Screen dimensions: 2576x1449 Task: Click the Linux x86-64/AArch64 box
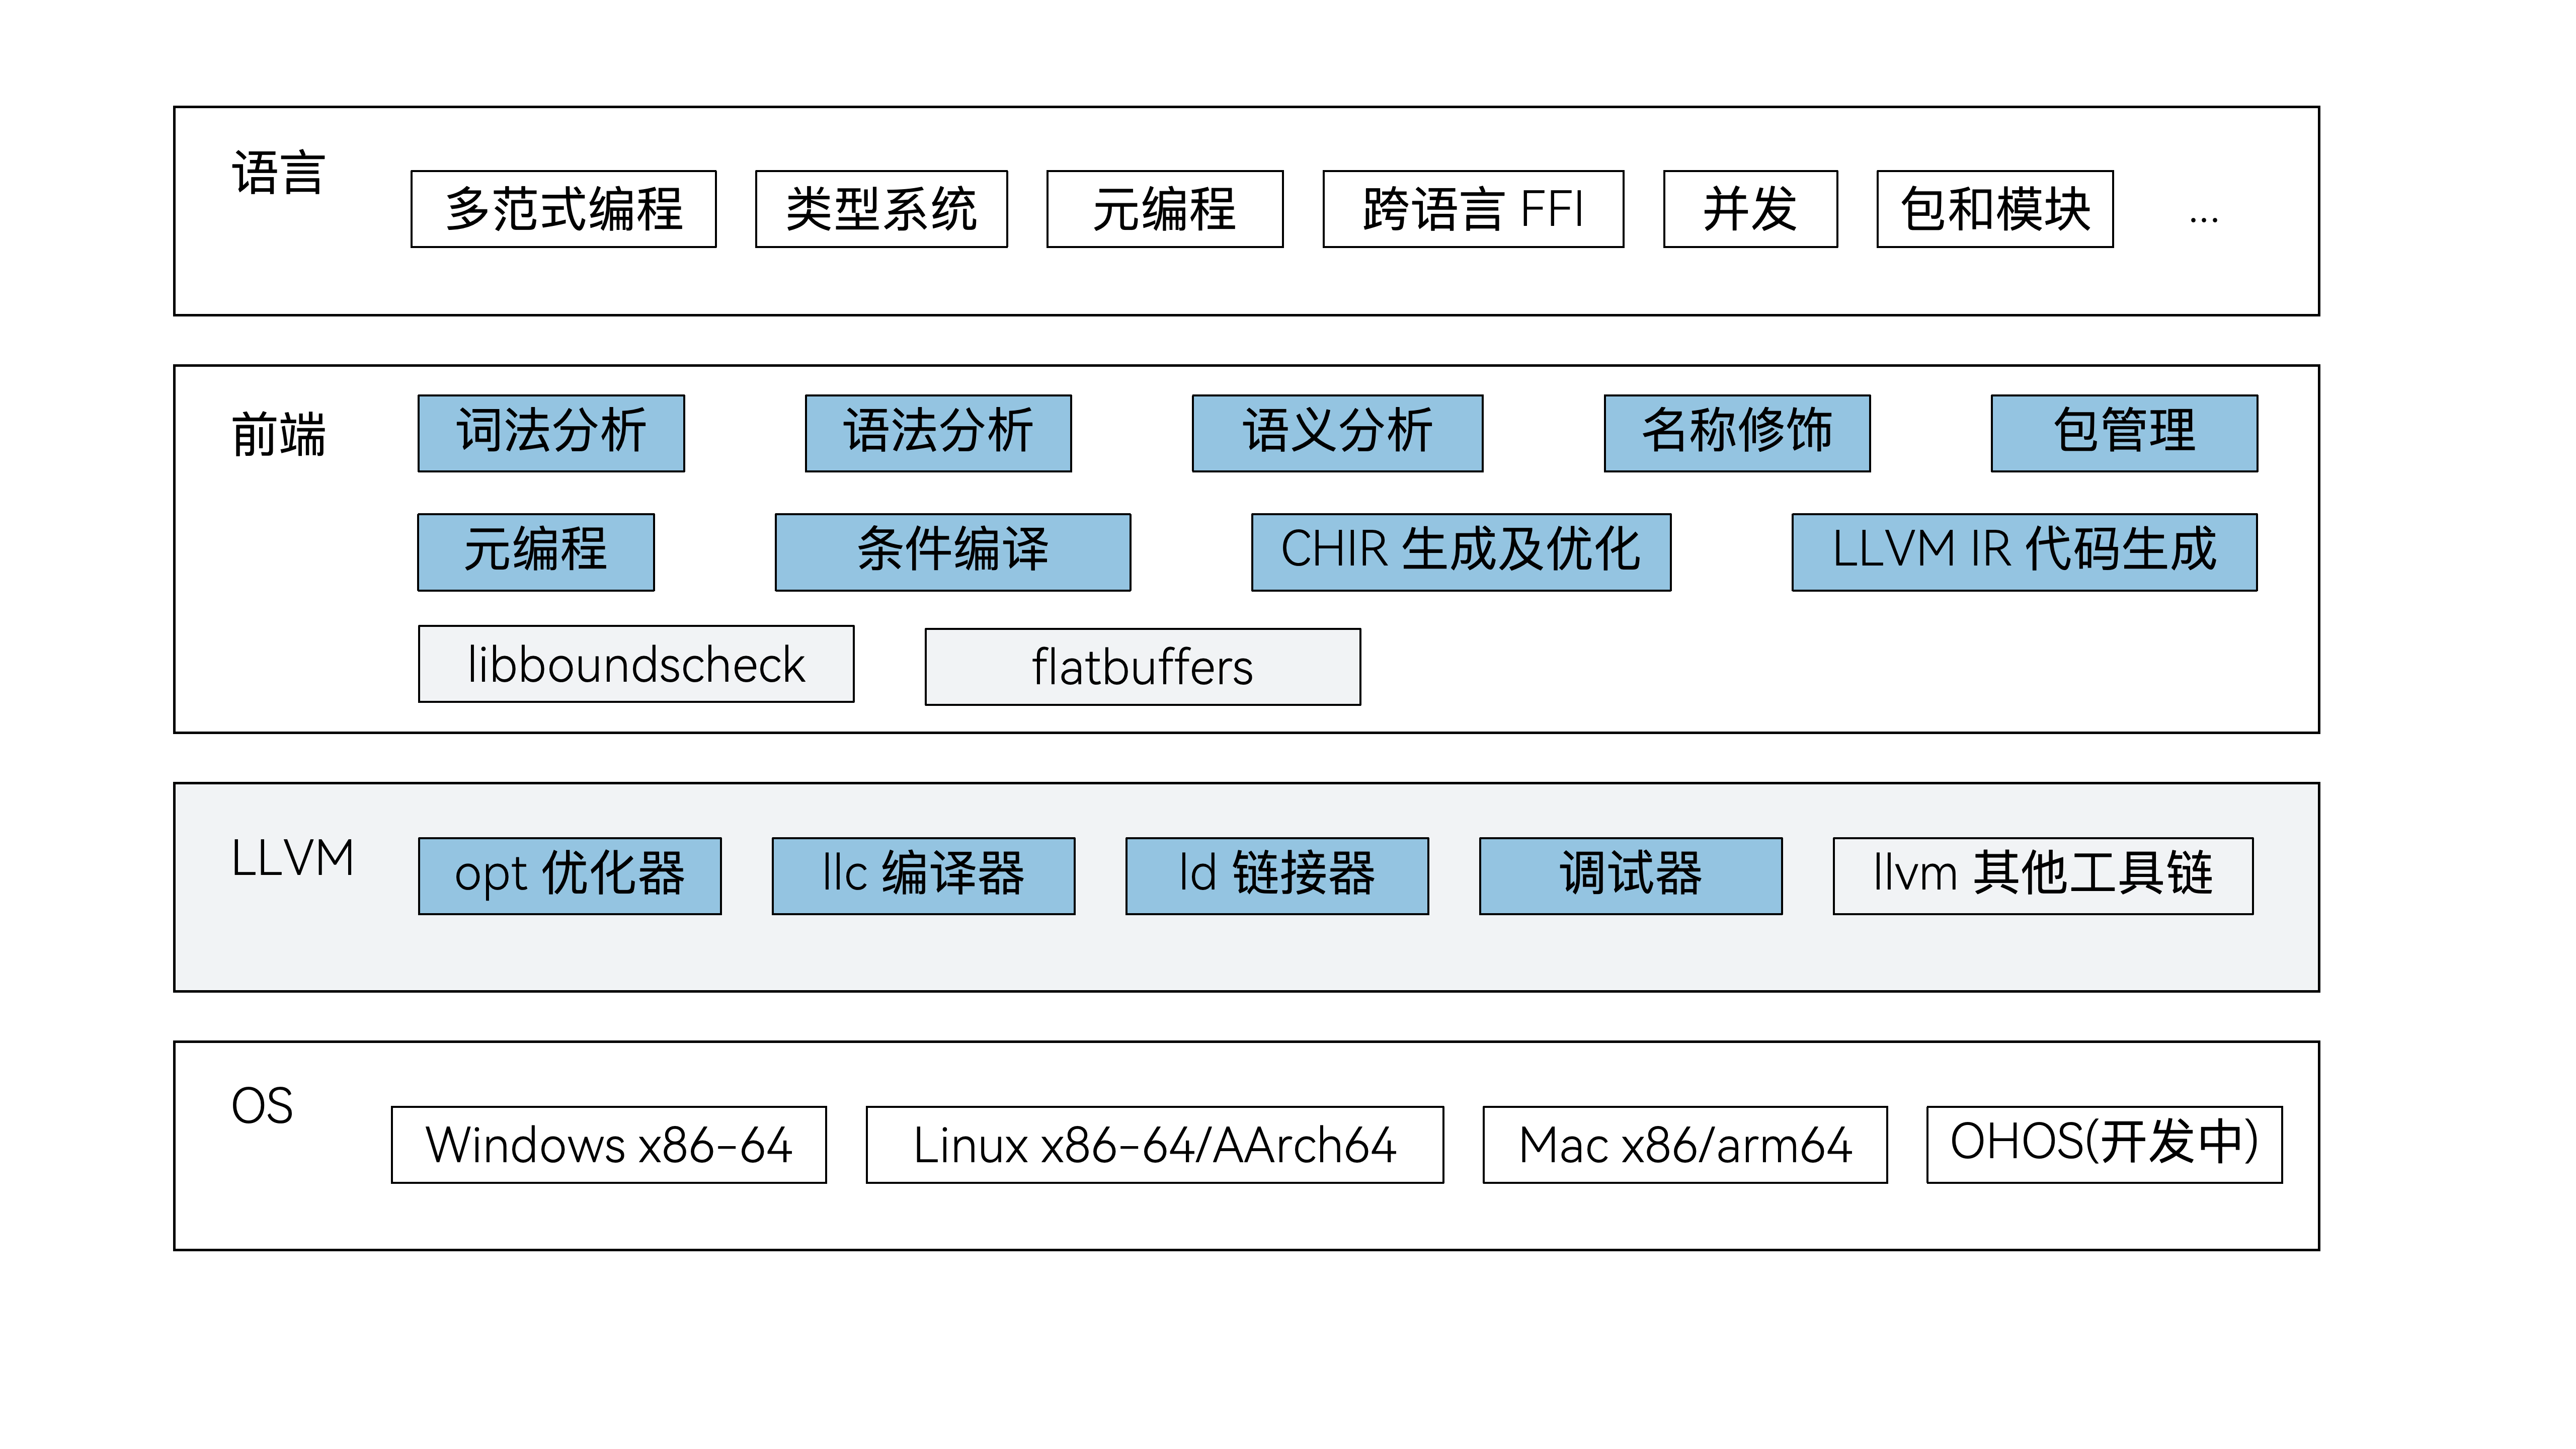(x=1155, y=1145)
